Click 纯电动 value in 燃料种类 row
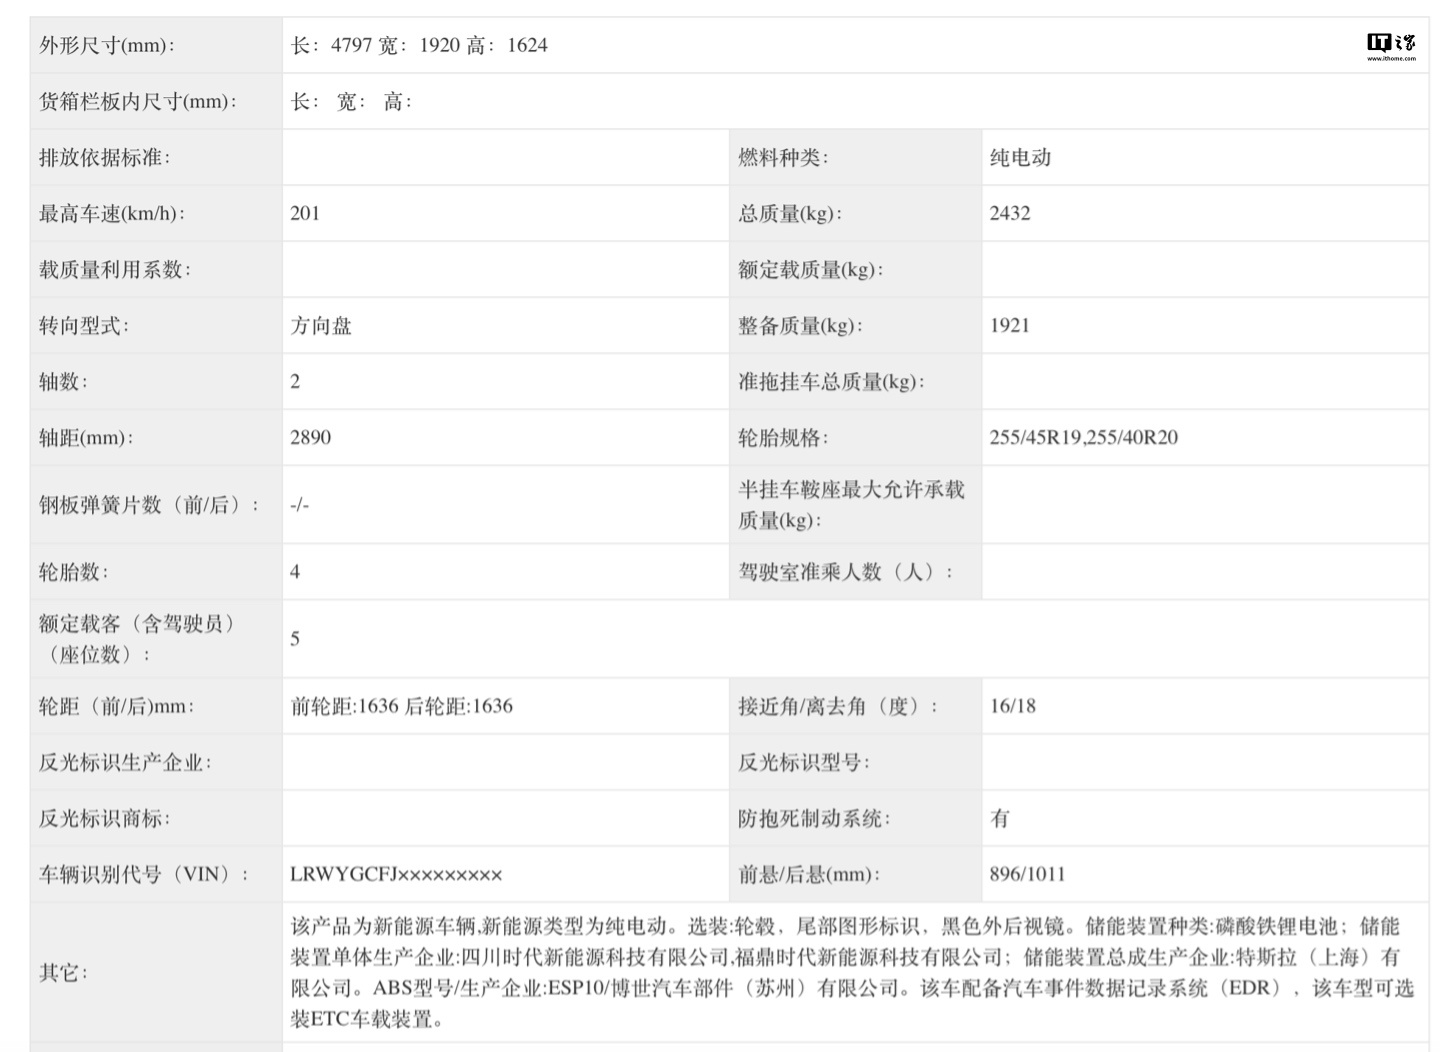Image resolution: width=1440 pixels, height=1052 pixels. coord(1020,157)
